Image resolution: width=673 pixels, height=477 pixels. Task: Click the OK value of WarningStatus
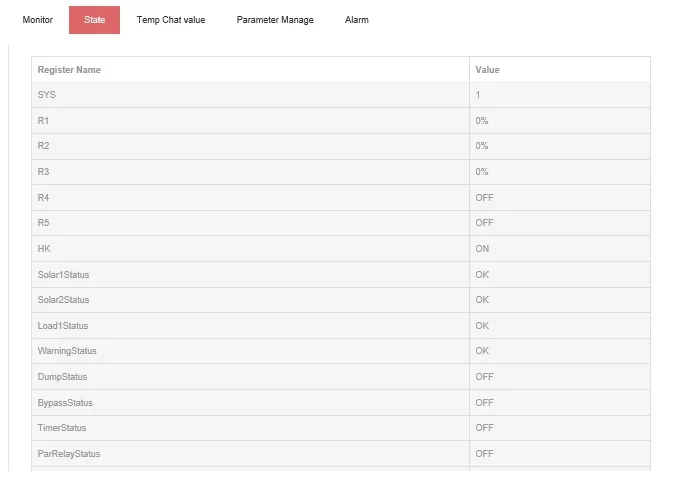tap(482, 351)
